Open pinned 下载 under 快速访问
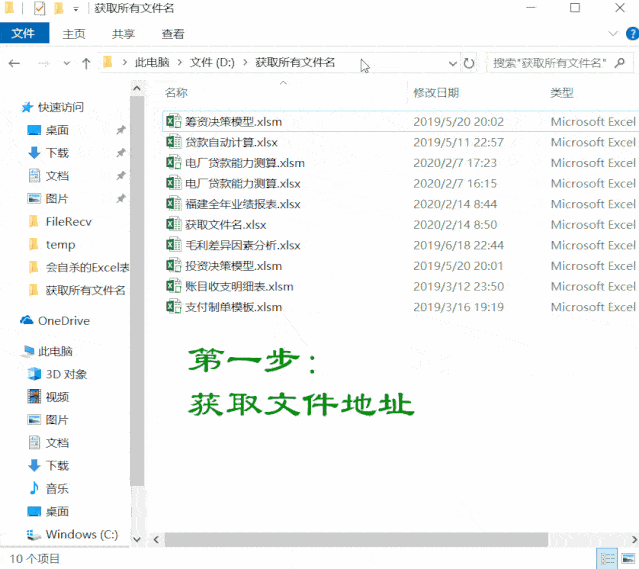639x569 pixels. pyautogui.click(x=57, y=153)
